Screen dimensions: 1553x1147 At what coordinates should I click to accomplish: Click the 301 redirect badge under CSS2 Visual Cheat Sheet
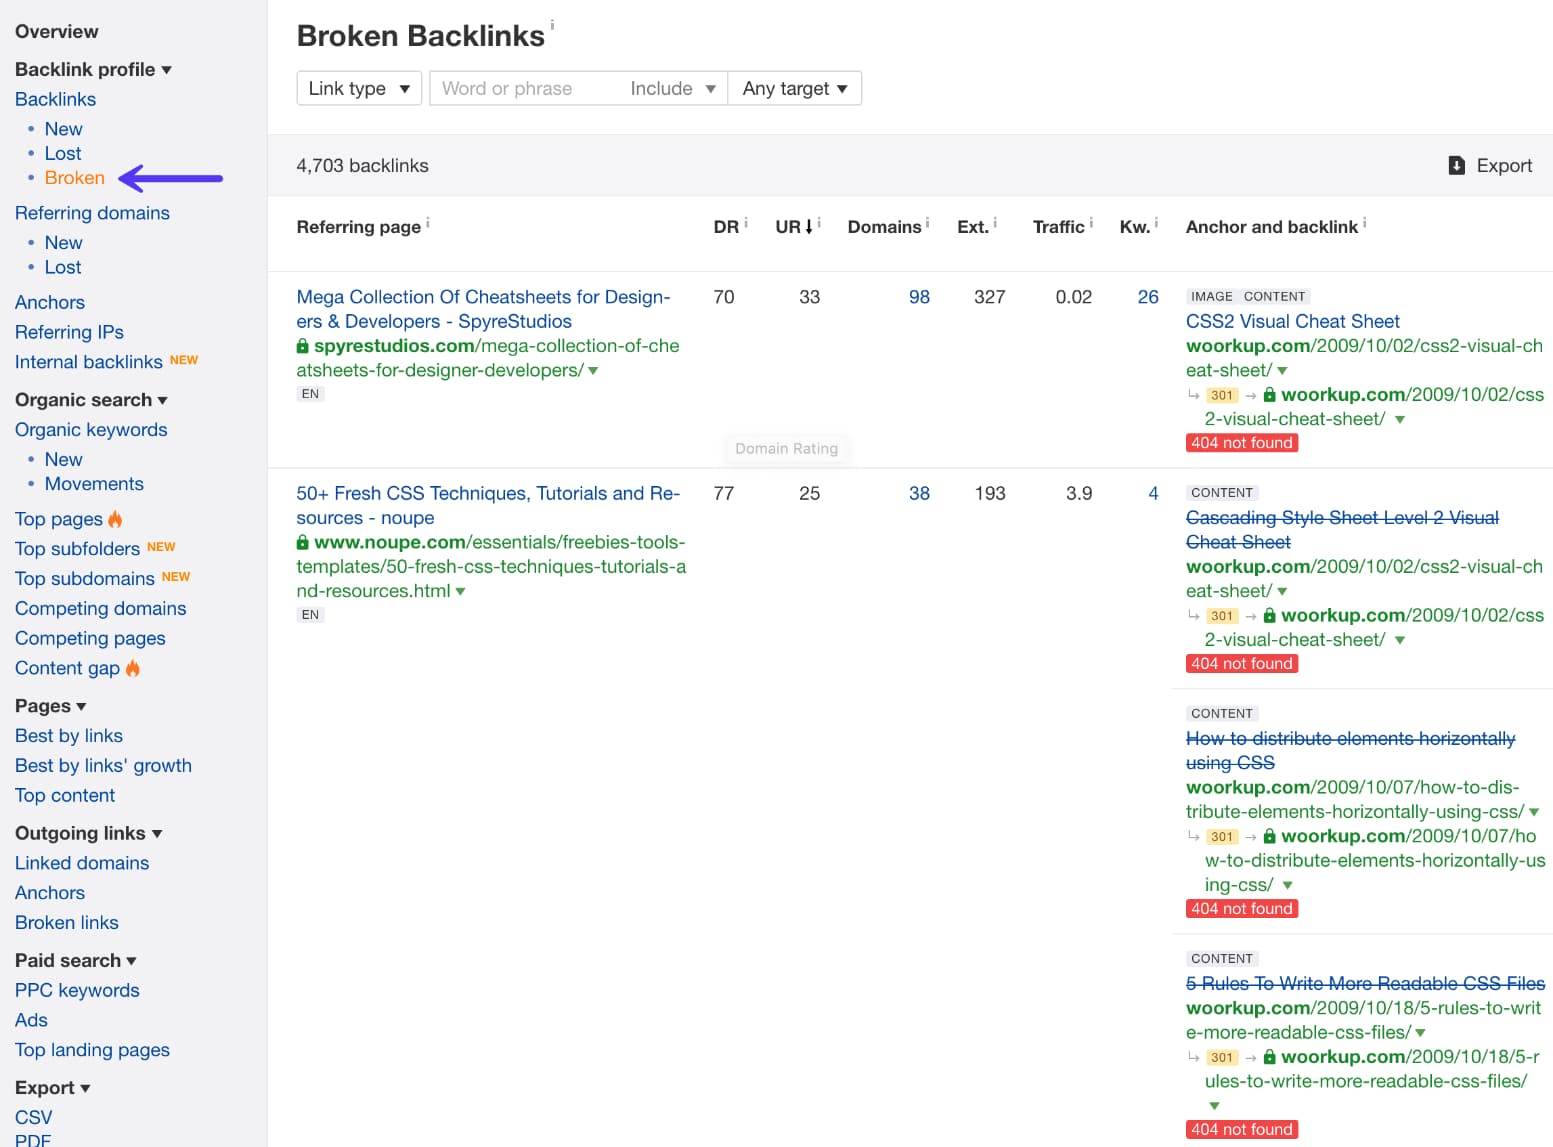[1221, 395]
